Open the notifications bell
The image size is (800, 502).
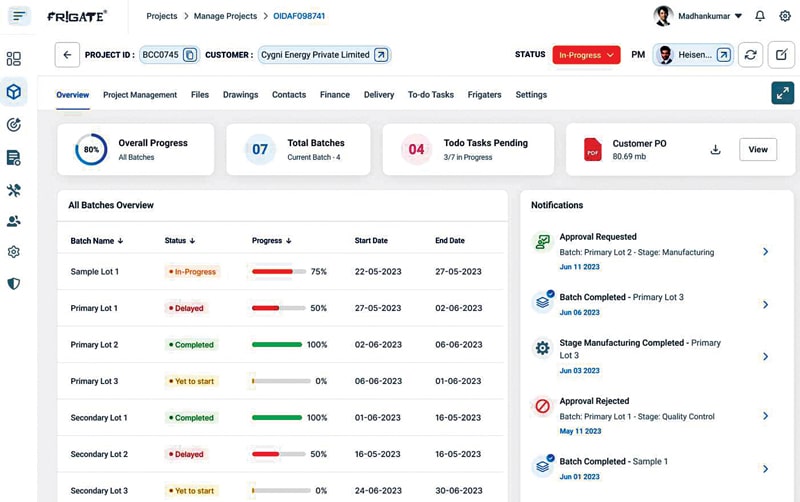[760, 16]
